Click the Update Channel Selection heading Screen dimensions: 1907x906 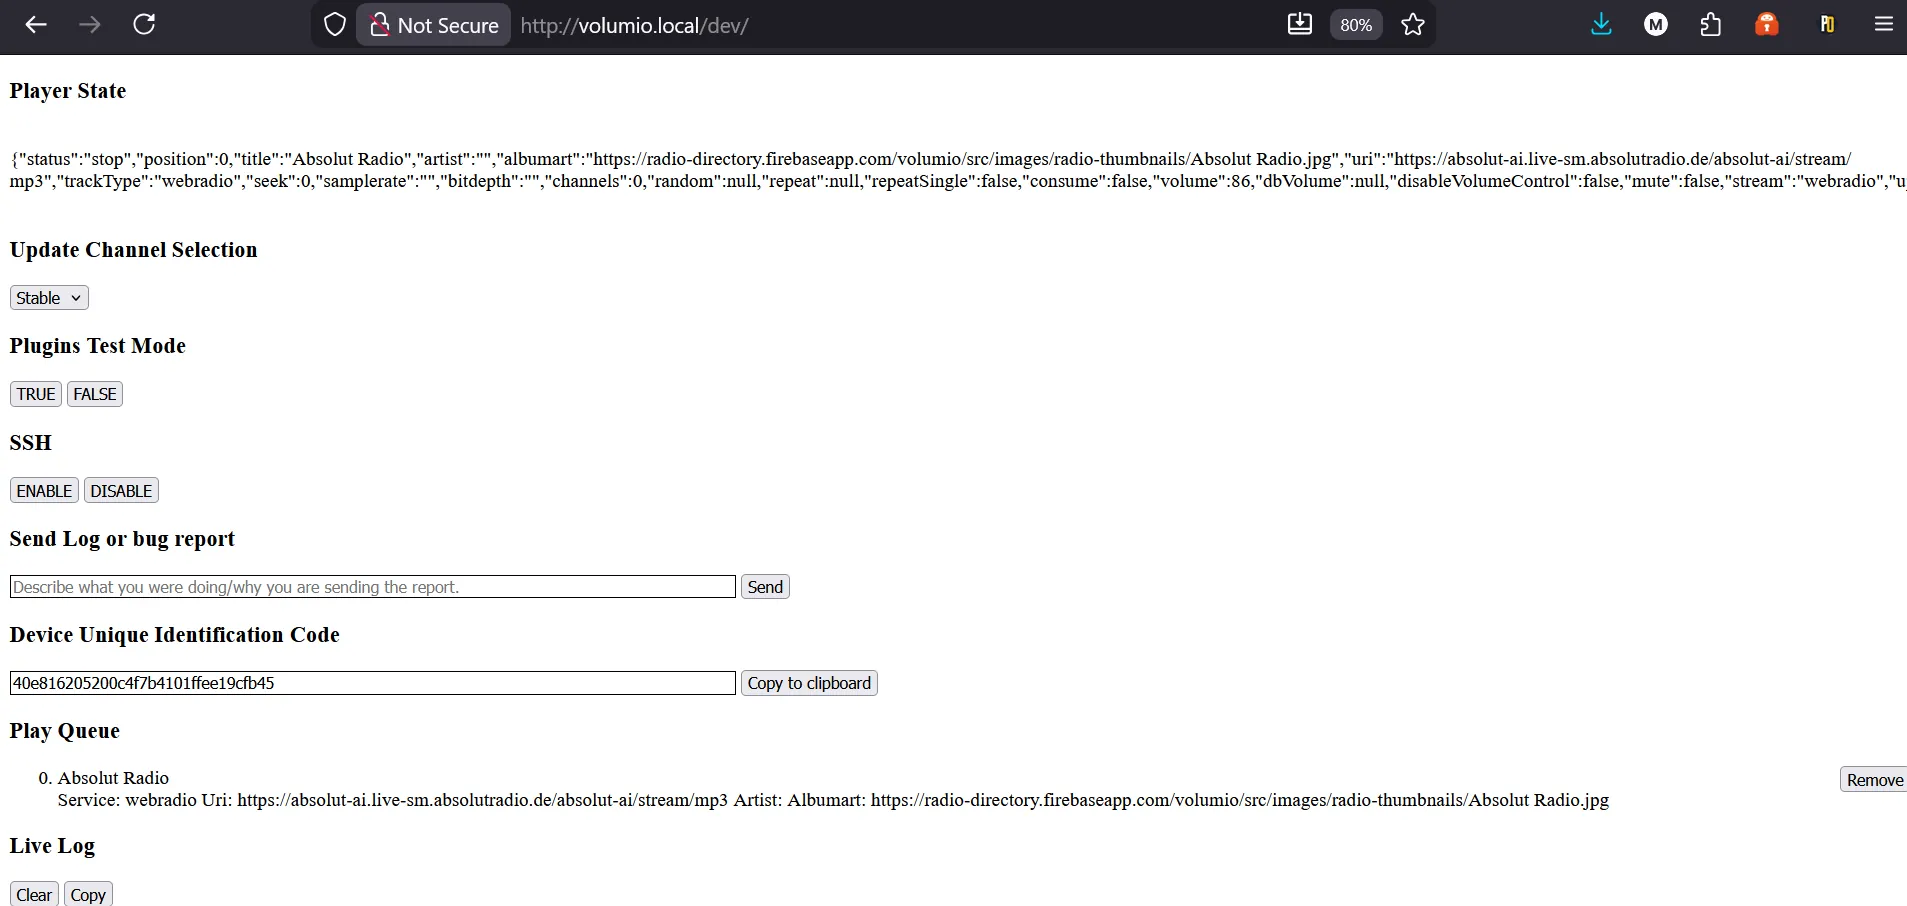(x=133, y=250)
